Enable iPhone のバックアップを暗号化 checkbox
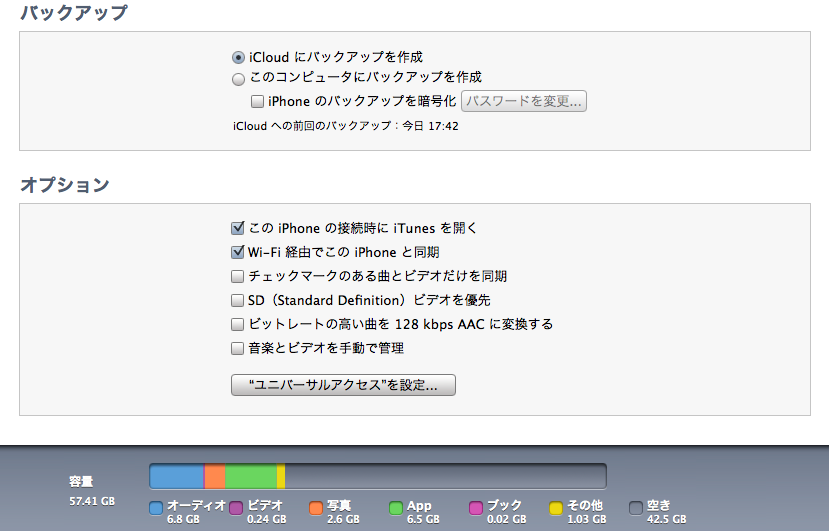The height and width of the screenshot is (531, 829). point(257,101)
